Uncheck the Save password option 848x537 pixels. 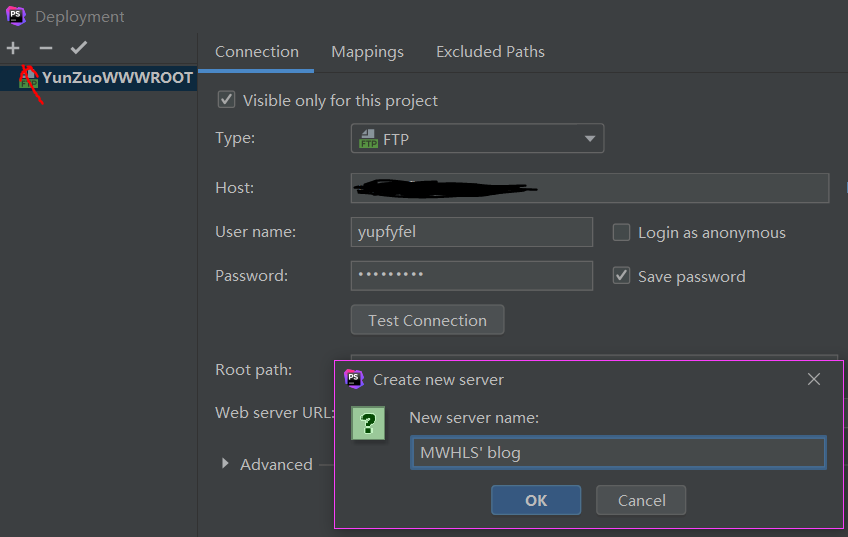pyautogui.click(x=621, y=276)
